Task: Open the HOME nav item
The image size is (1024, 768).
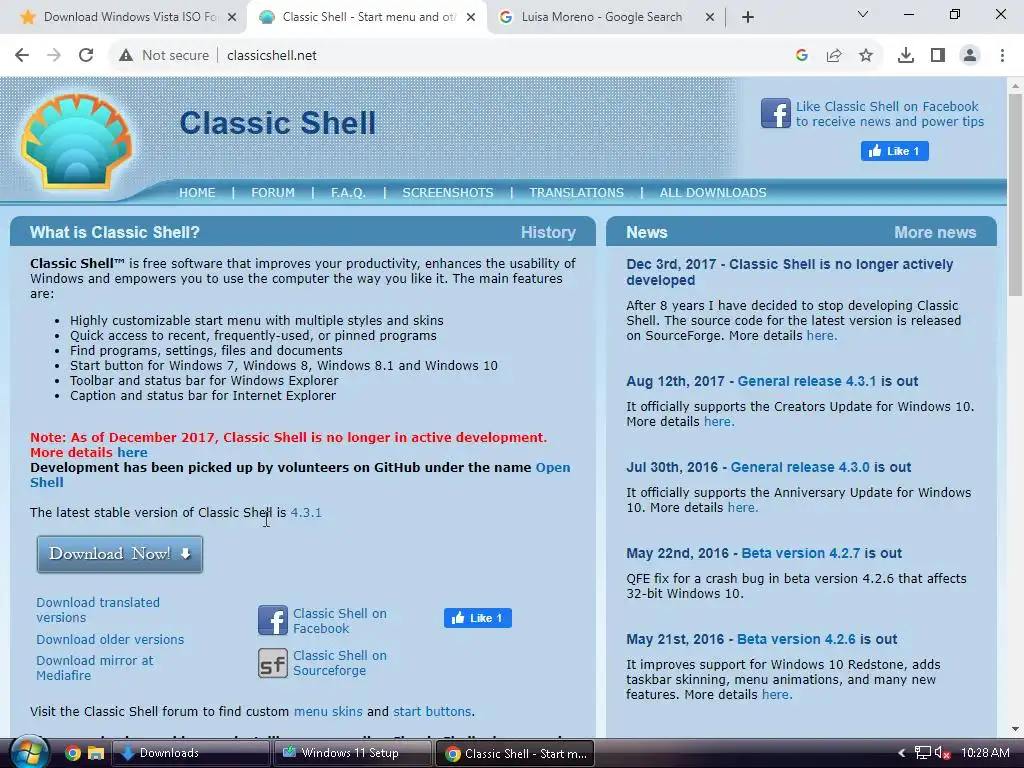Action: 197,193
